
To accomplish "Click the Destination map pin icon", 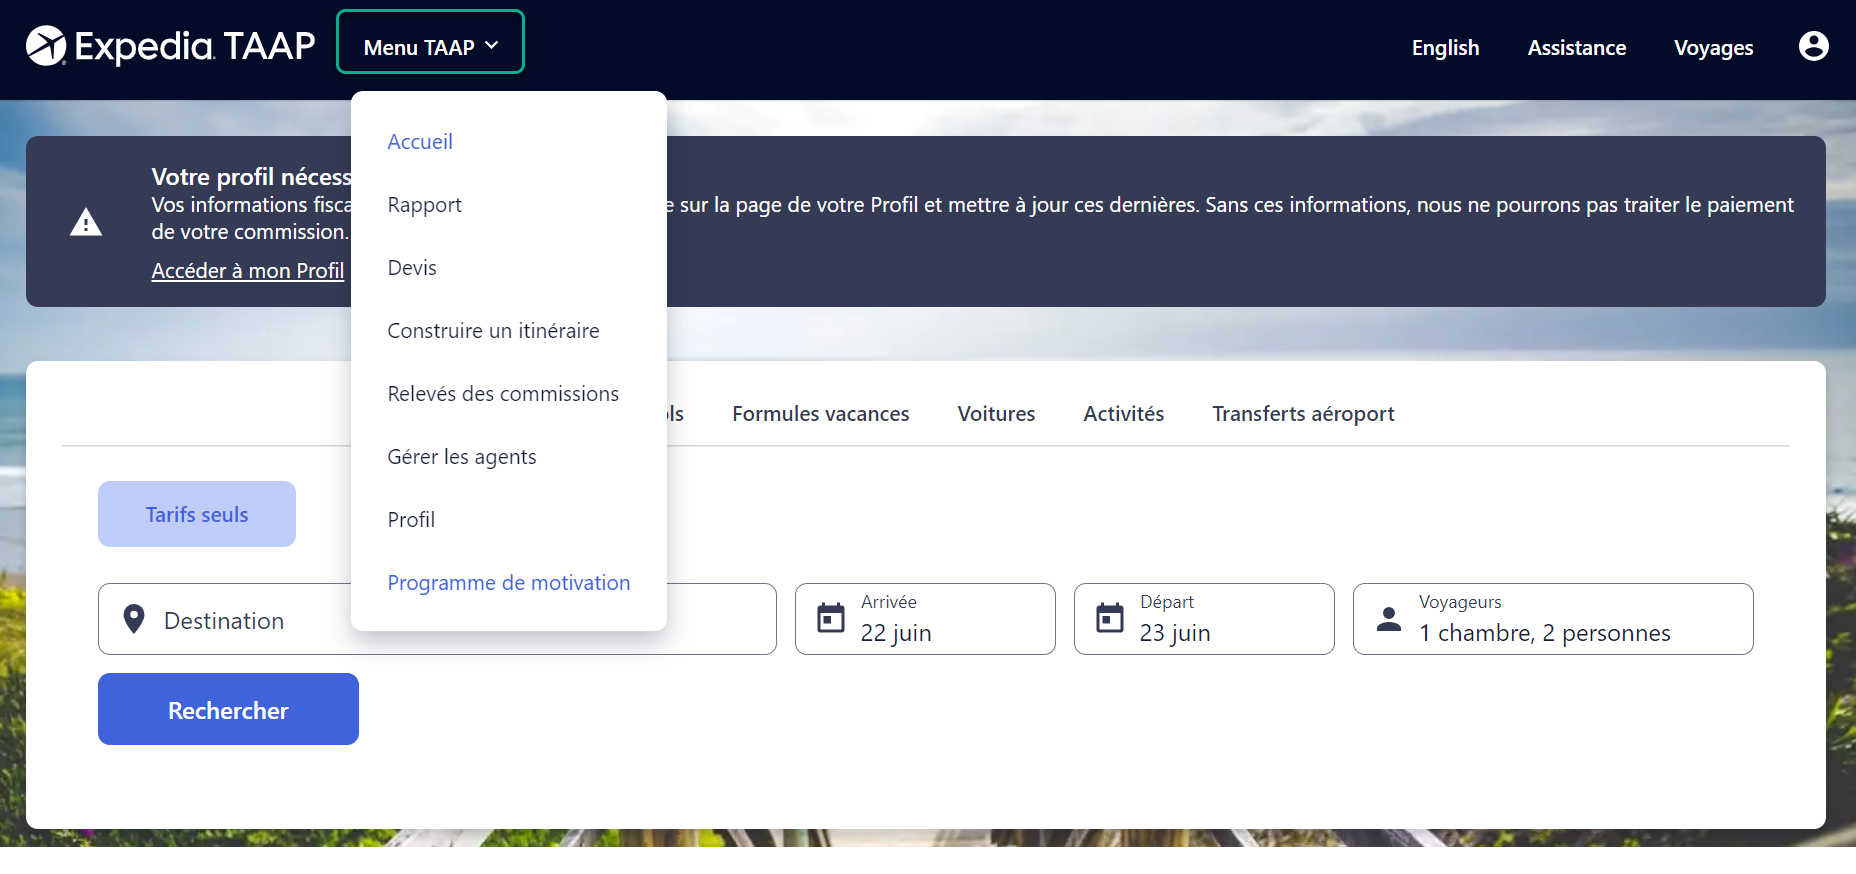I will [x=134, y=619].
